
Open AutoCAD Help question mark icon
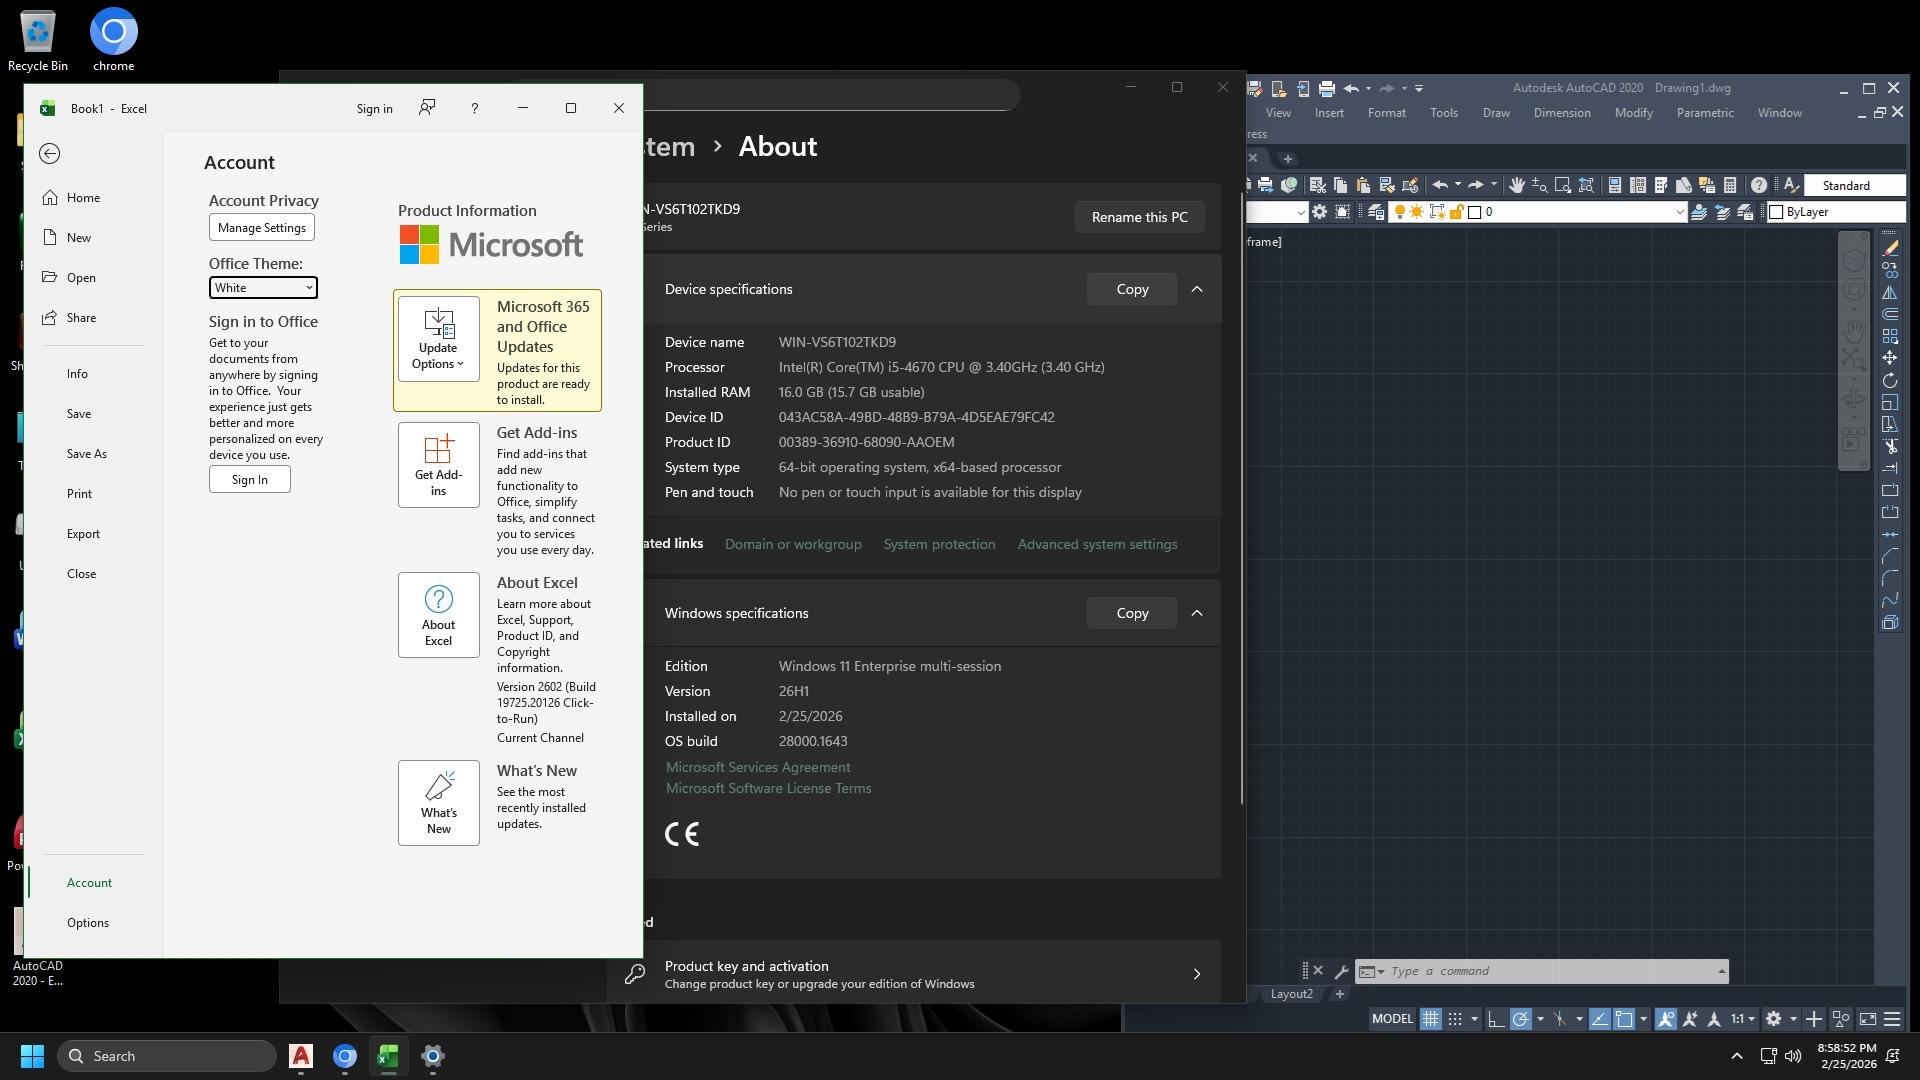click(1758, 185)
